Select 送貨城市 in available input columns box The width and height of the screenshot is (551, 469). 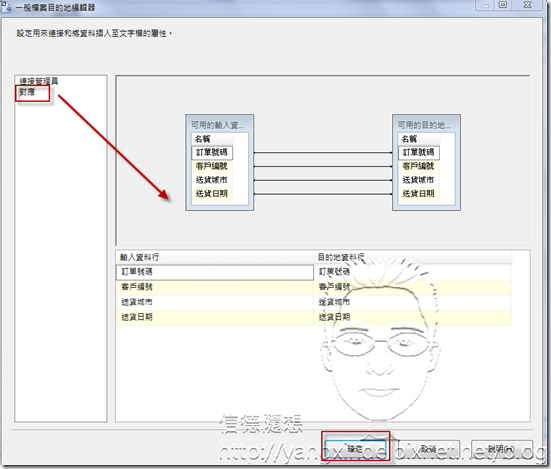pyautogui.click(x=212, y=180)
